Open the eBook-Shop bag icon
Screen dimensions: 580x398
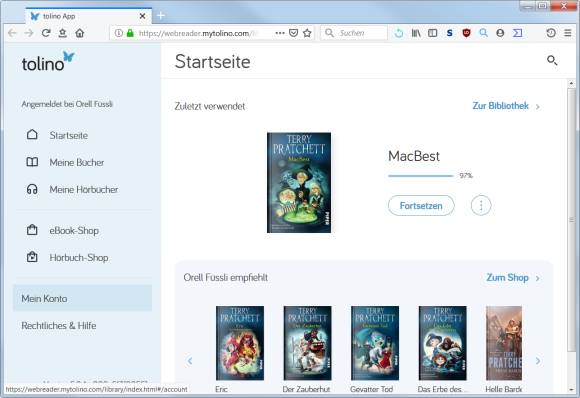click(32, 230)
